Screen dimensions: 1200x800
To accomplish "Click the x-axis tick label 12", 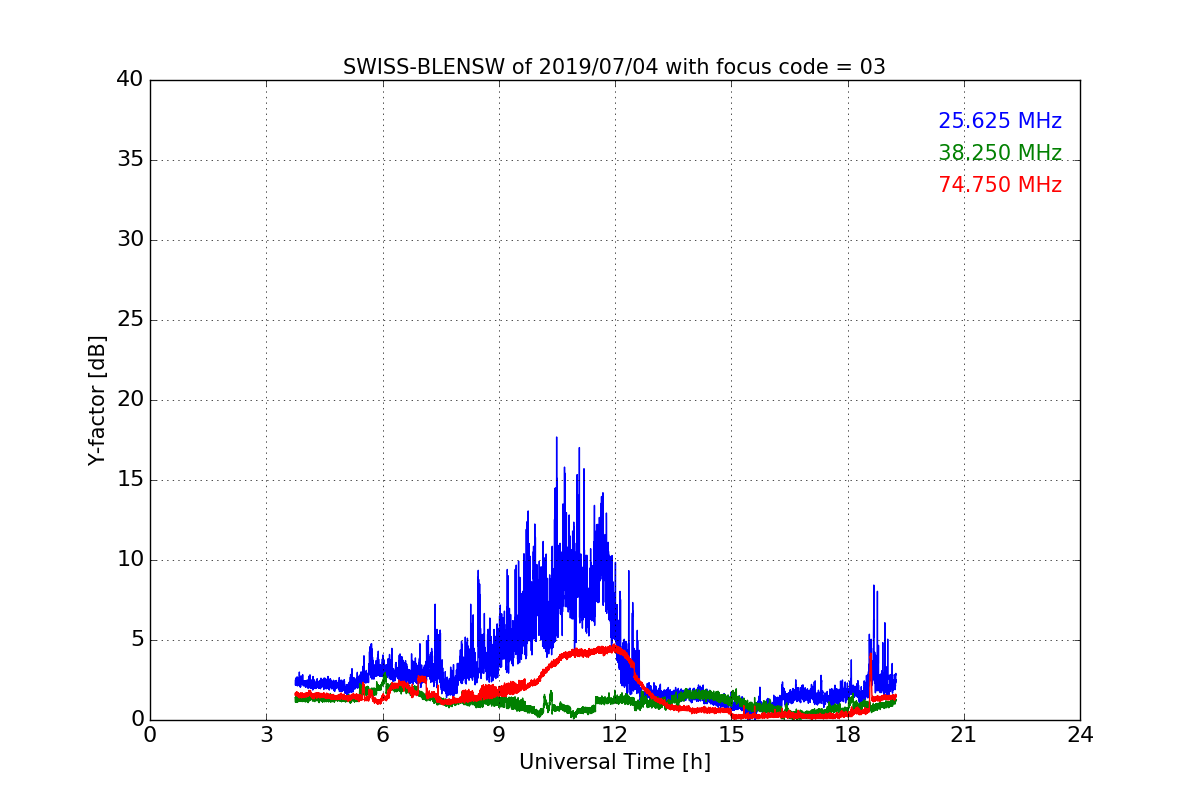I will click(x=615, y=734).
